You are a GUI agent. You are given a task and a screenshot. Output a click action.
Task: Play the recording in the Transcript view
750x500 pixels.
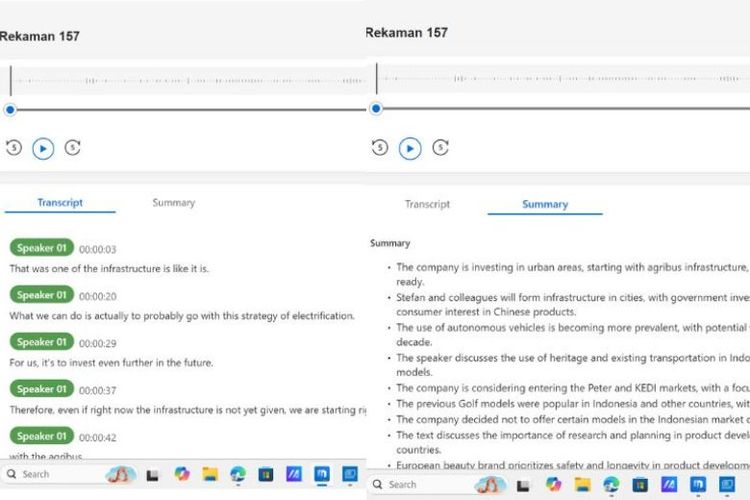pyautogui.click(x=43, y=149)
